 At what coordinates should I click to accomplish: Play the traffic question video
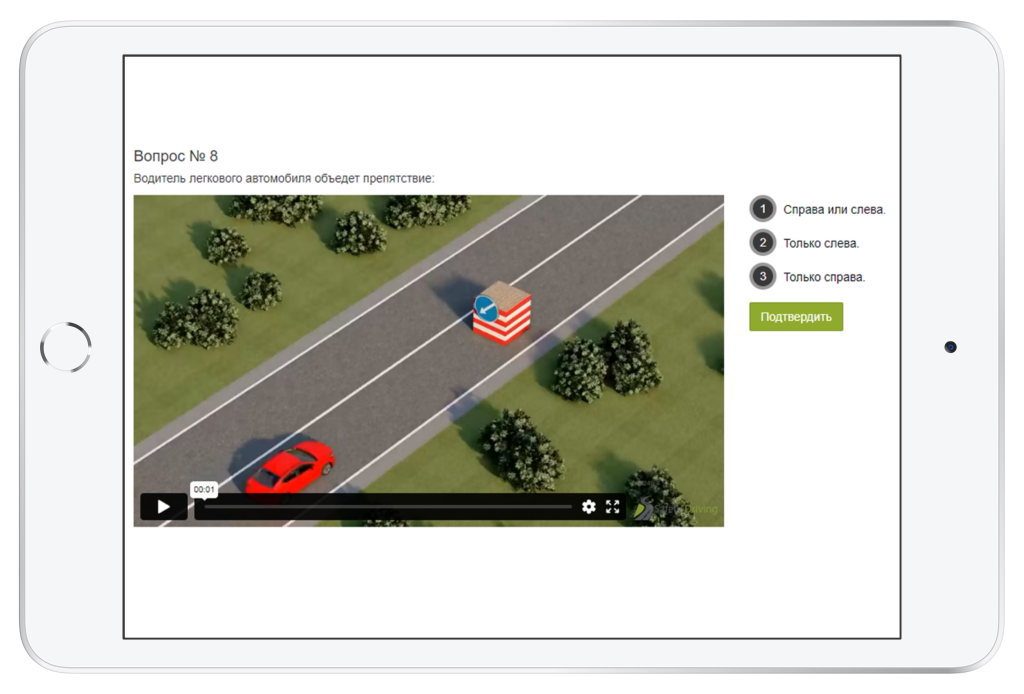163,507
